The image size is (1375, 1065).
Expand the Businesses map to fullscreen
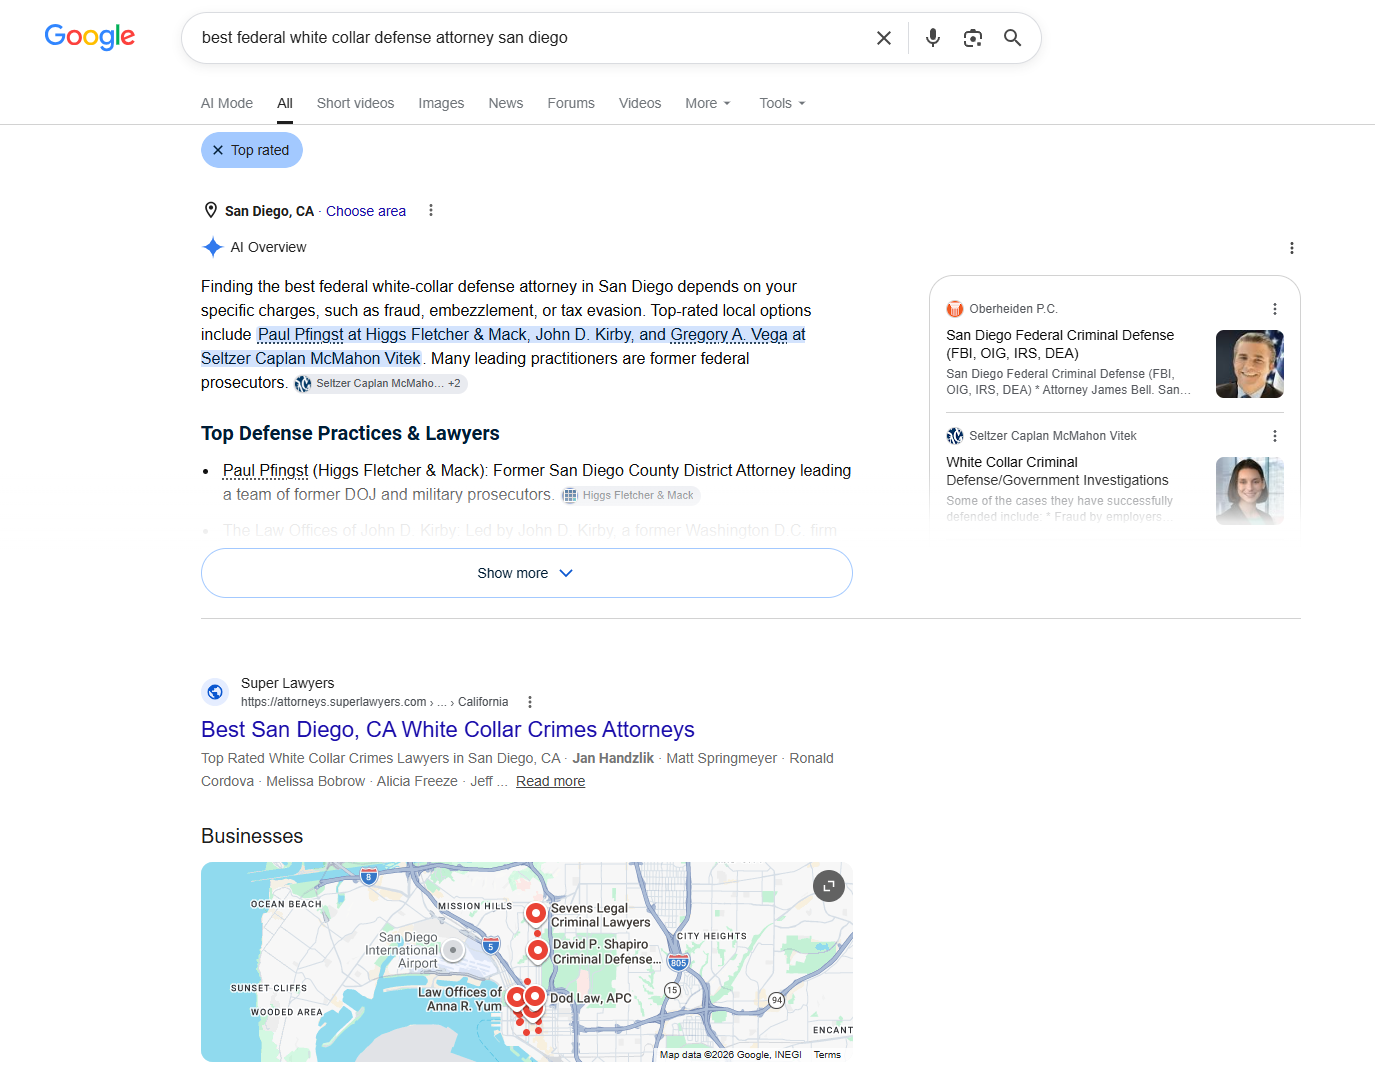[x=829, y=886]
